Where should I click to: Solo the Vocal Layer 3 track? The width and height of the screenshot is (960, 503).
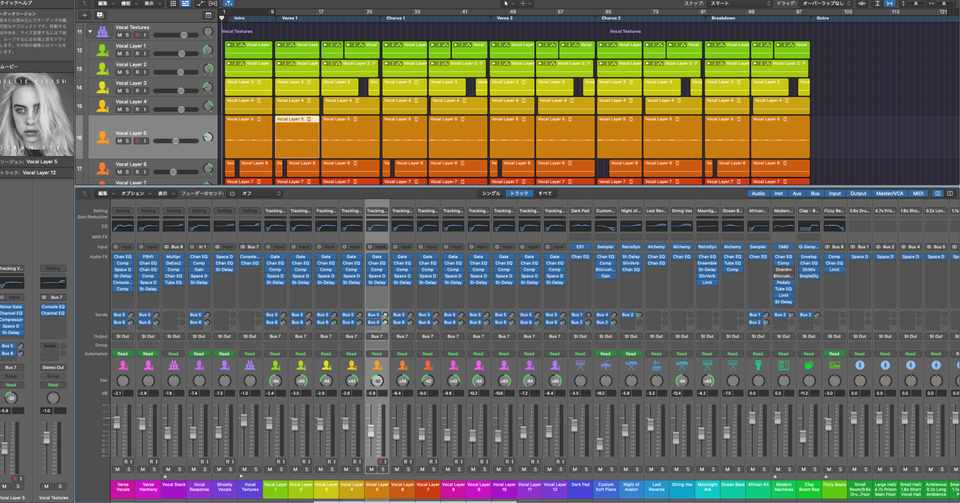(128, 91)
